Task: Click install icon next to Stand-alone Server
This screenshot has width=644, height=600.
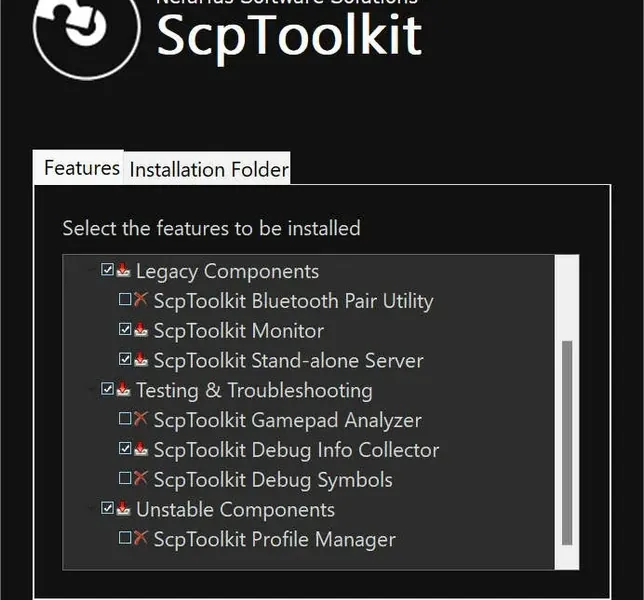Action: (x=141, y=359)
